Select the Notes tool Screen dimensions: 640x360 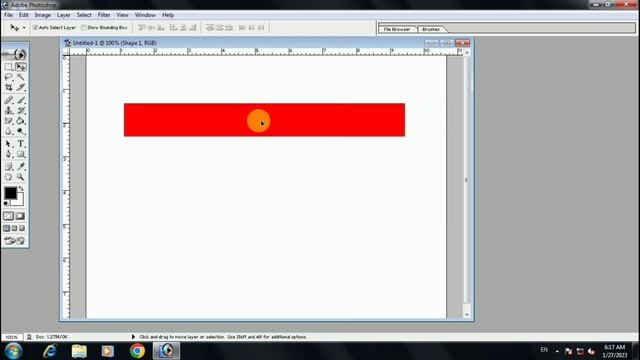point(9,167)
